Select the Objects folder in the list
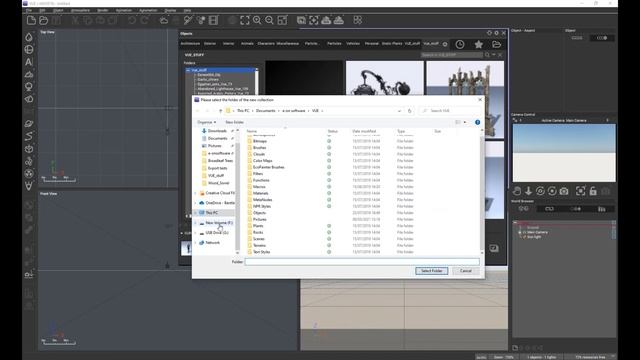Screen dimensions: 640x360 click(259, 213)
